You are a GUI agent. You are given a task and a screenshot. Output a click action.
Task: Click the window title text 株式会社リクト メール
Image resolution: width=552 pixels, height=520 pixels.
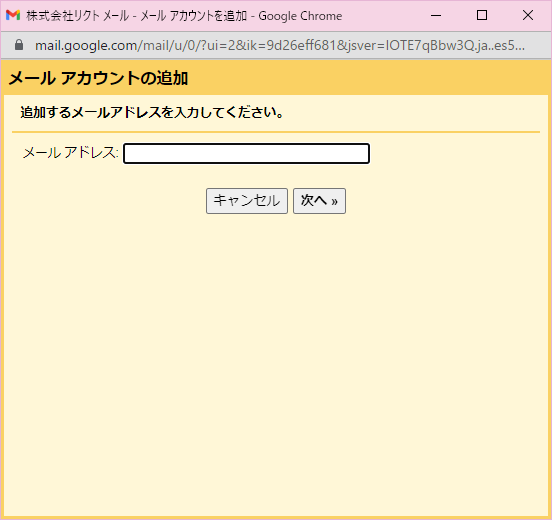[78, 16]
